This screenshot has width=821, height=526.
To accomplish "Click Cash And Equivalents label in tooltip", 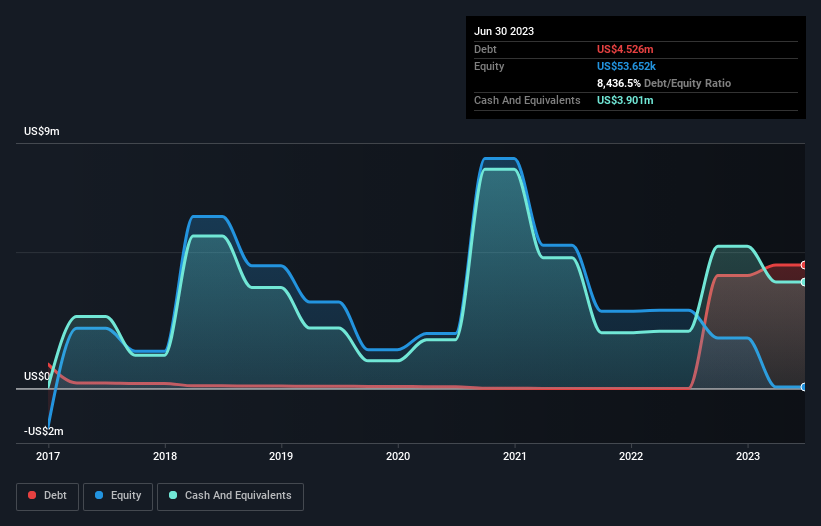I will [527, 100].
